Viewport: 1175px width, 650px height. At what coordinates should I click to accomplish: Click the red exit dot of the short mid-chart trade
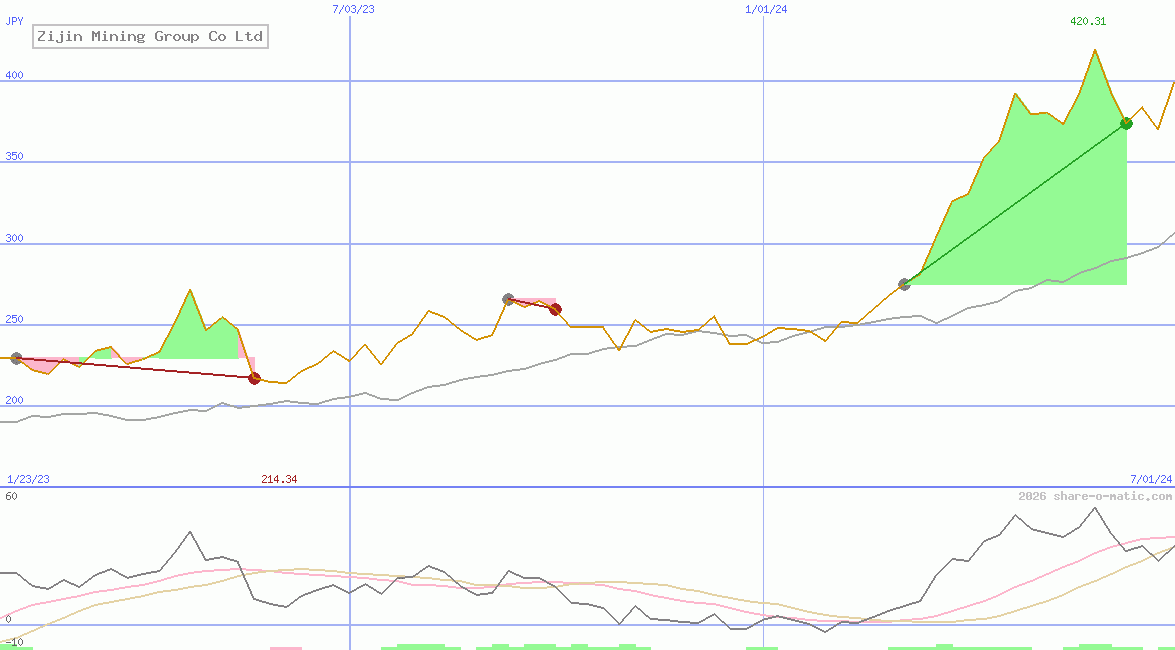click(x=556, y=309)
